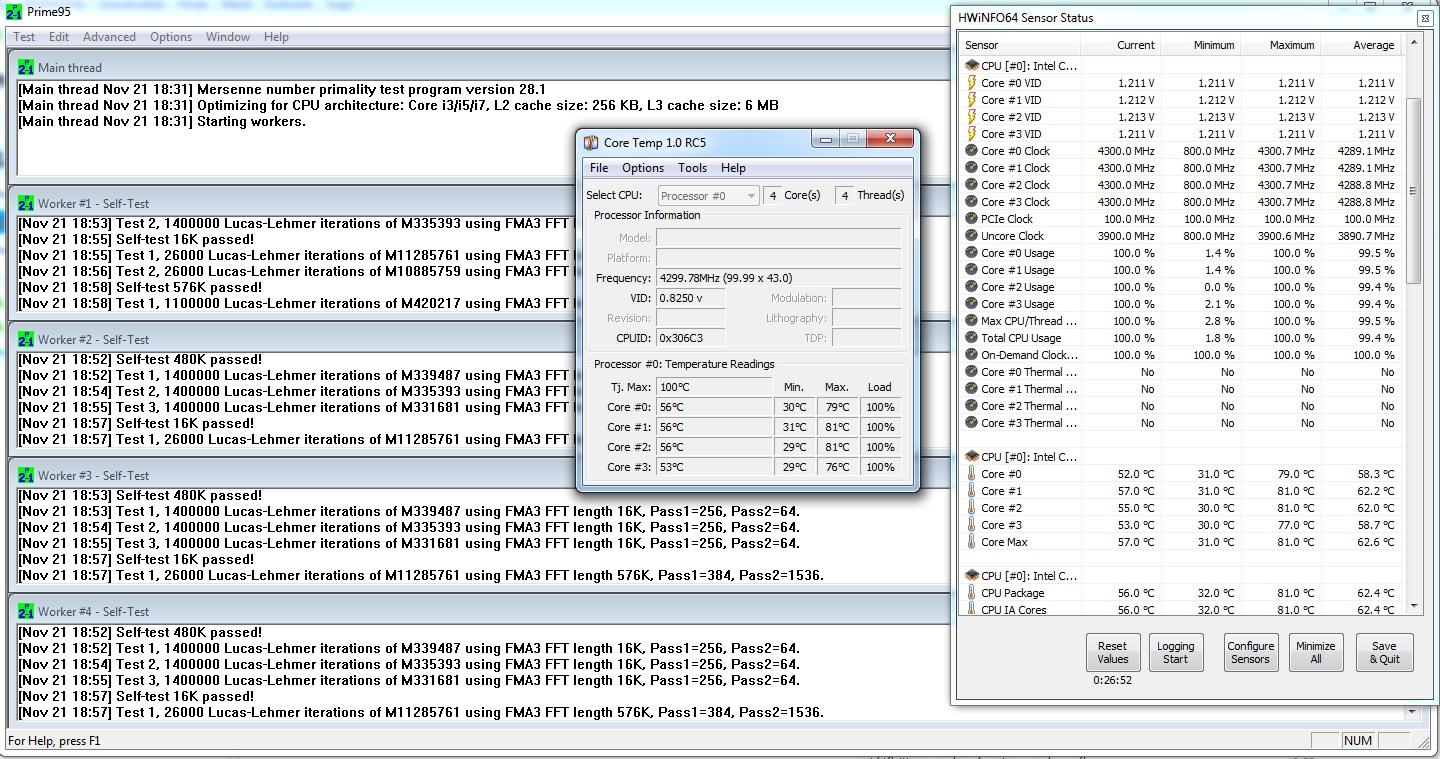Click the Tj. Max 100°C field

pos(713,387)
